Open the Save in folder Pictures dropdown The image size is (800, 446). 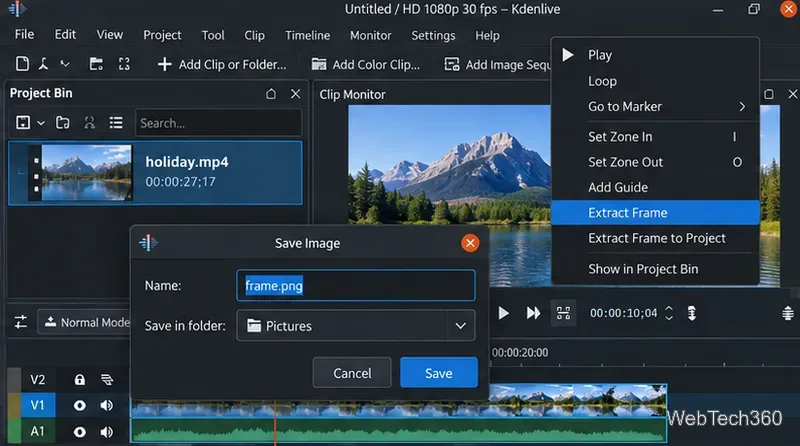coord(356,326)
